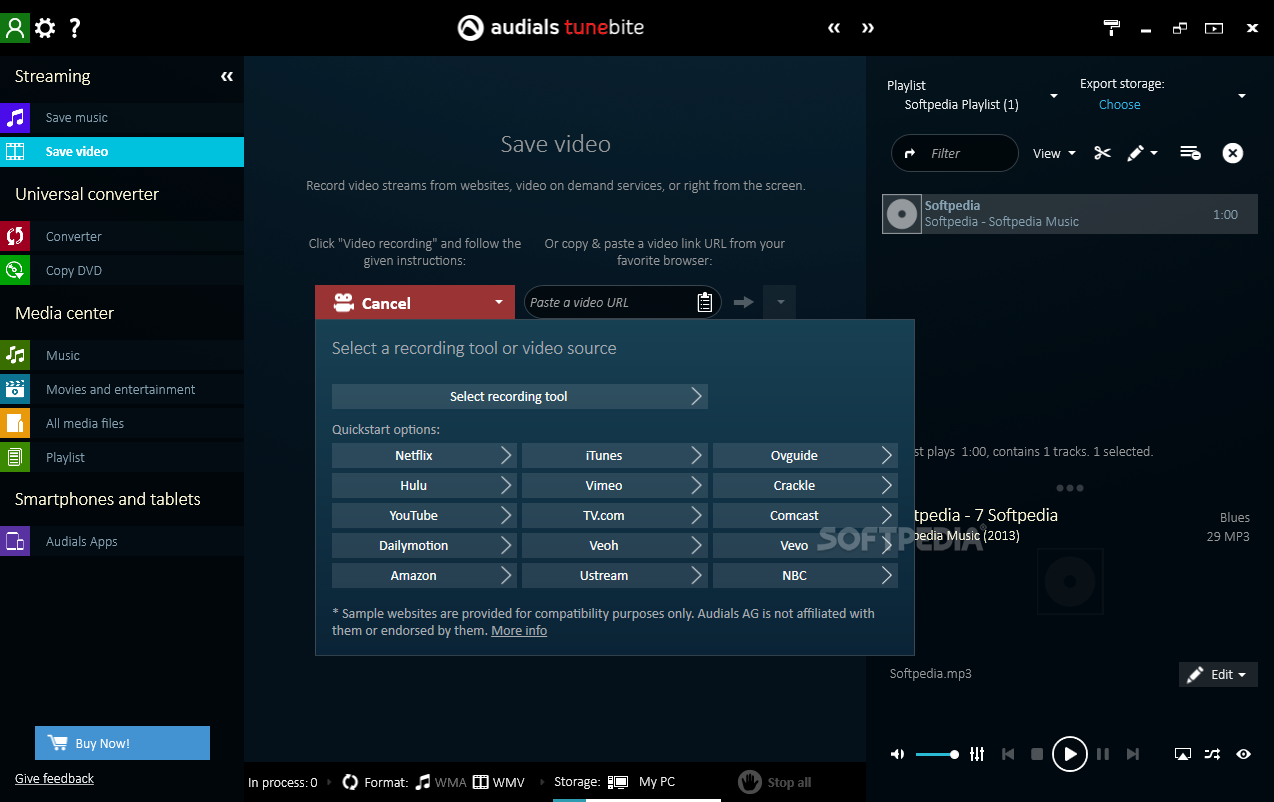The image size is (1274, 802).
Task: Expand the Select recording tool option
Action: point(519,396)
